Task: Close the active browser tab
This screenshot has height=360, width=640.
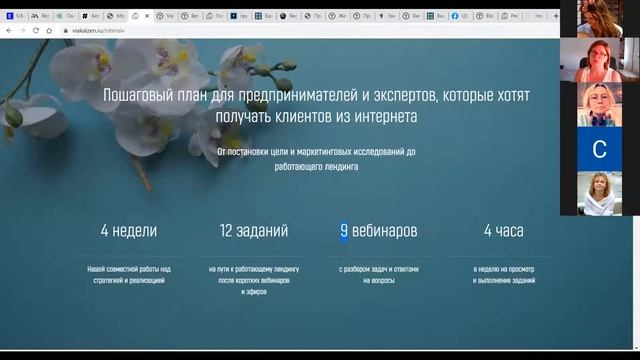Action: (147, 16)
